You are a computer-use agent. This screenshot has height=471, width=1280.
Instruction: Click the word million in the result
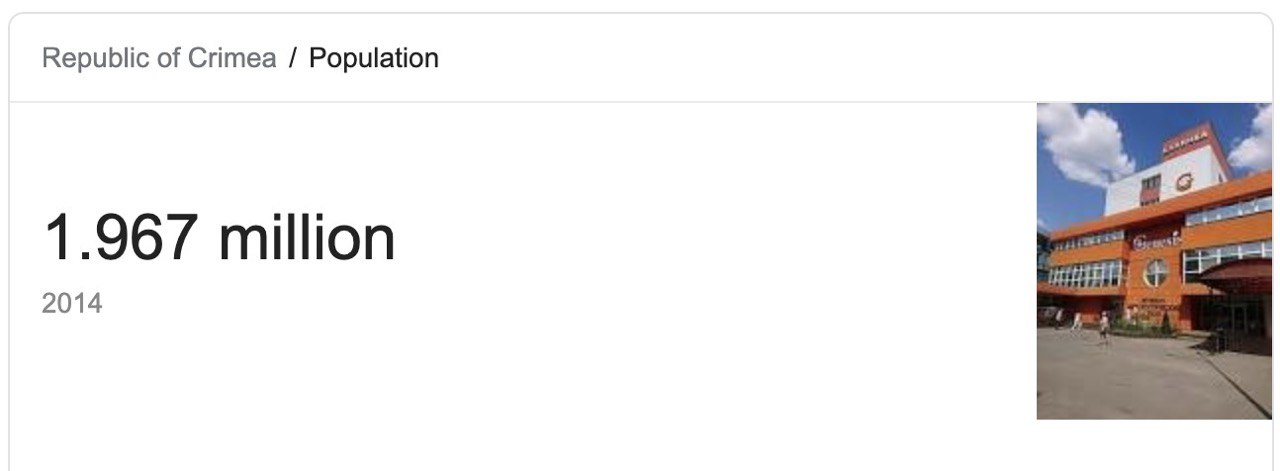pyautogui.click(x=307, y=238)
